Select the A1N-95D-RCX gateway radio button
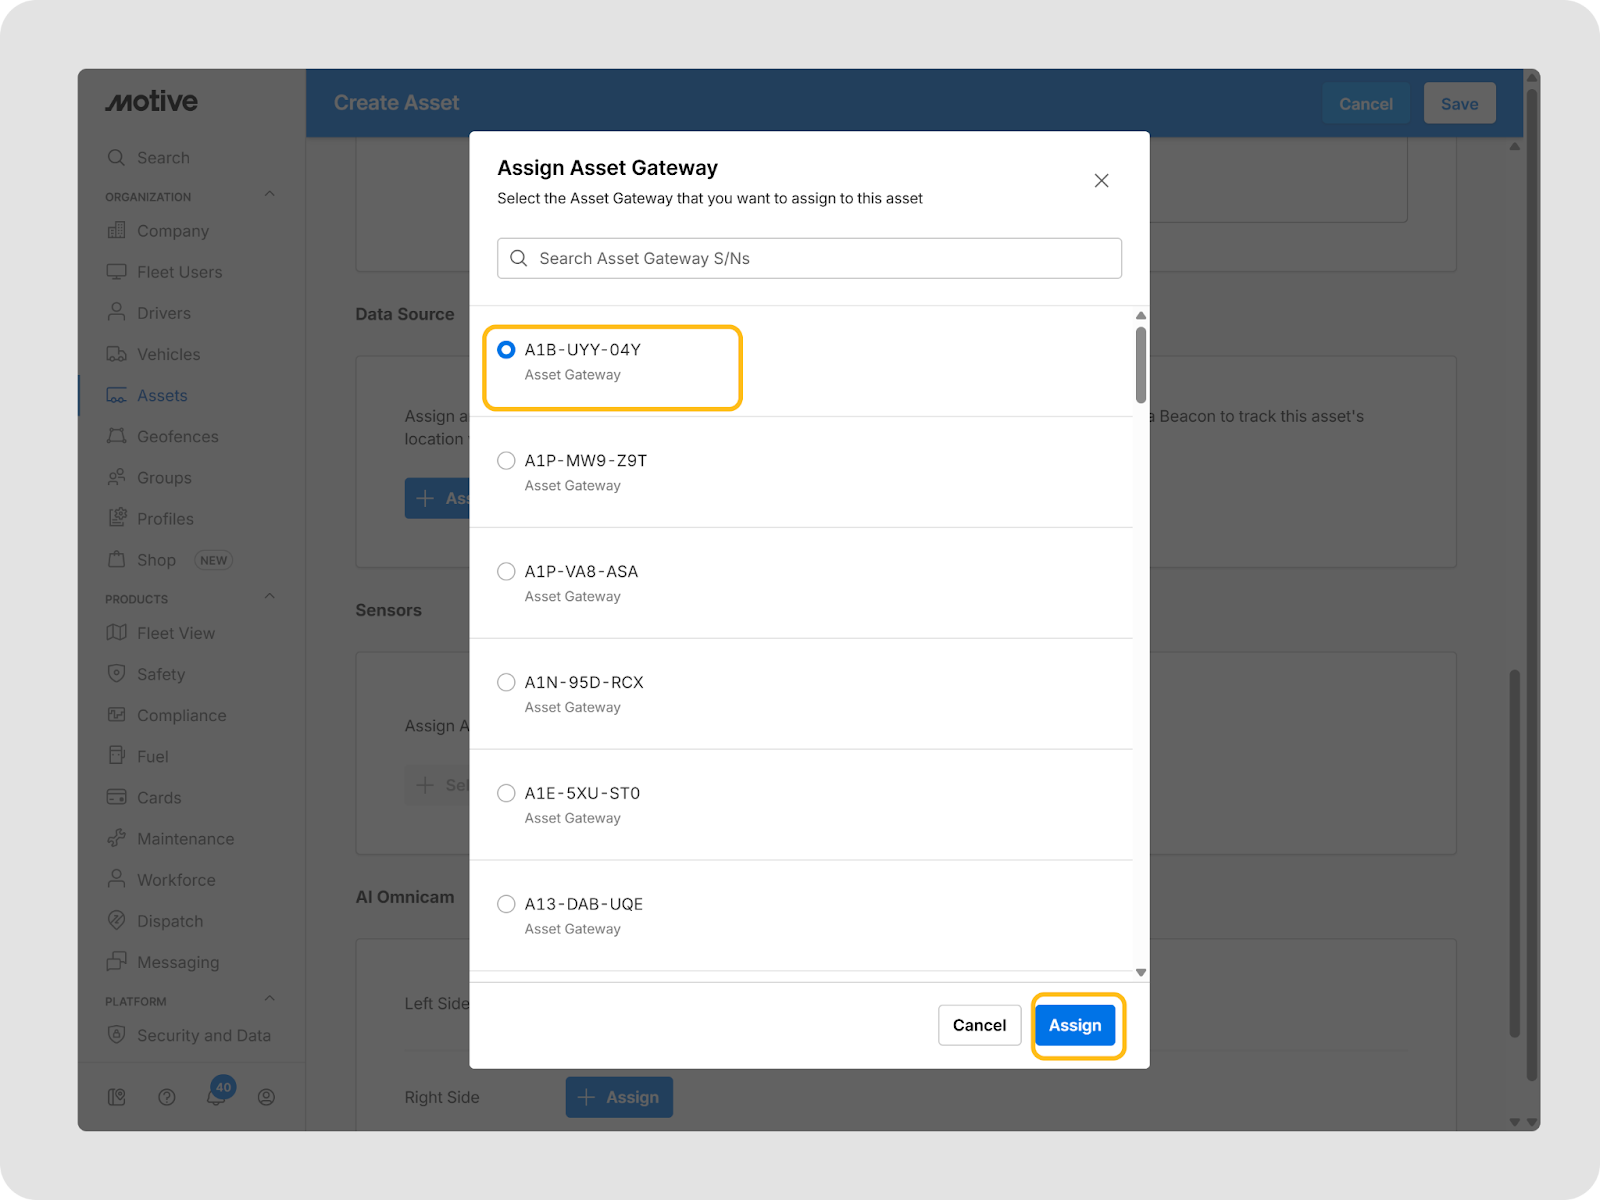The image size is (1600, 1200). [x=507, y=683]
